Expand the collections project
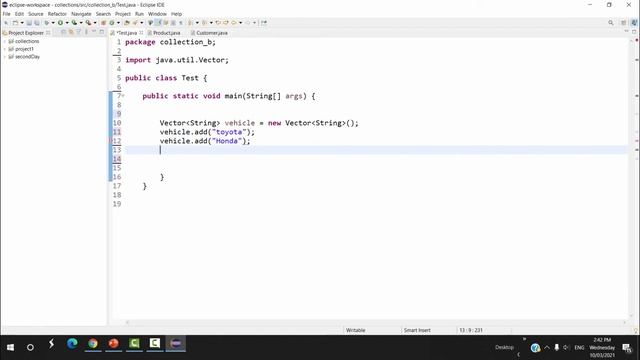Viewport: 640px width, 360px height. coord(4,41)
